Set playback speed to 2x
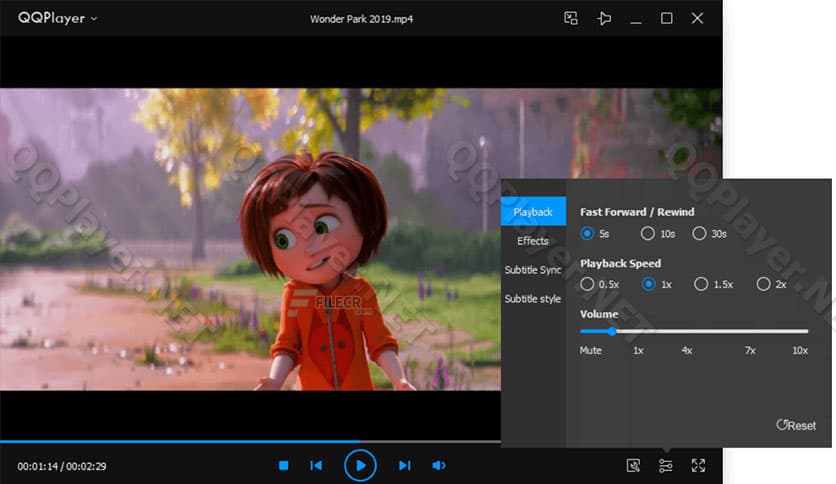 [763, 284]
